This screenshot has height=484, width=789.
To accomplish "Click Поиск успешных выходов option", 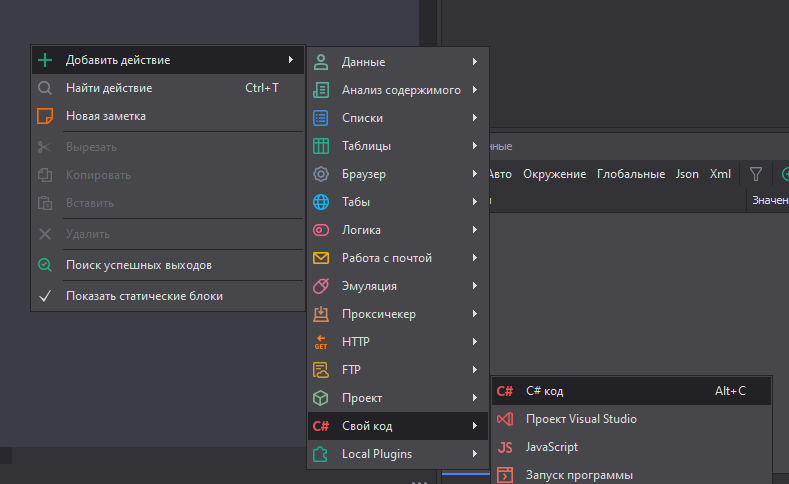I will click(138, 265).
